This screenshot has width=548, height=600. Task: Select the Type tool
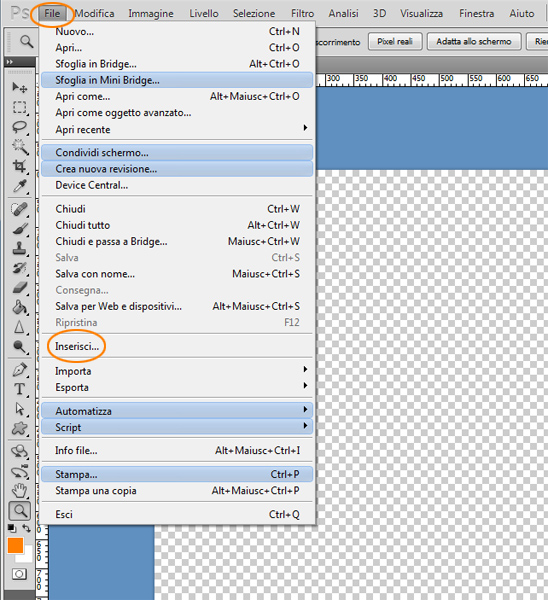click(19, 389)
